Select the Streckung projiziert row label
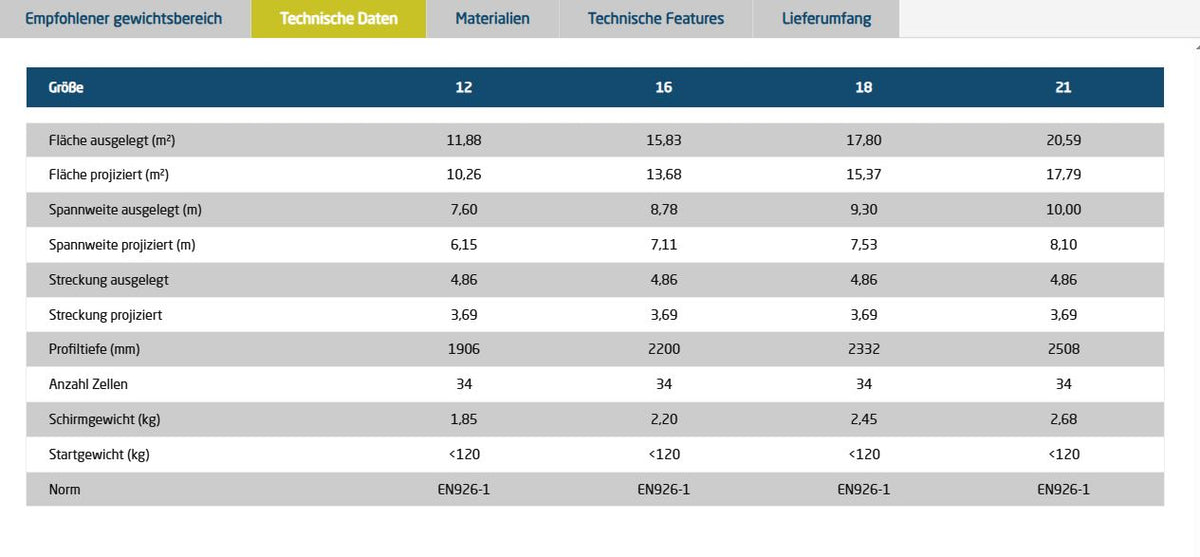 pos(105,315)
